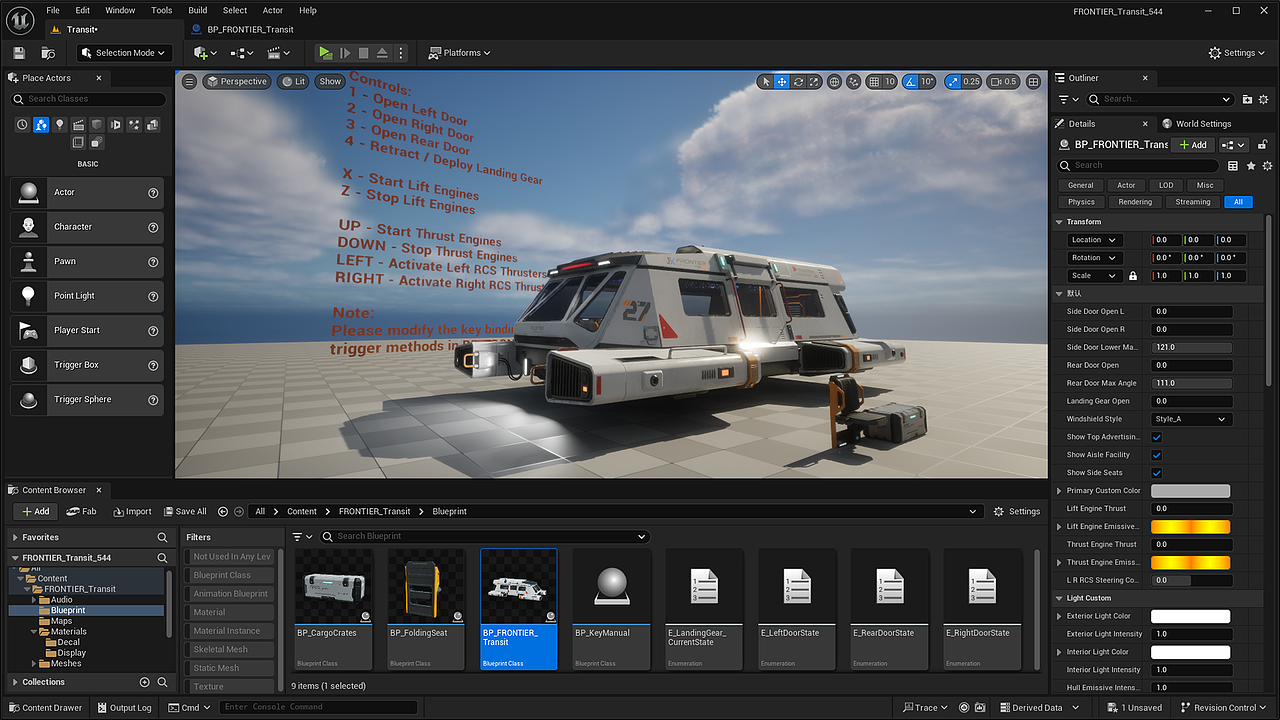Click add collection plus icon
Image resolution: width=1280 pixels, height=720 pixels.
144,682
